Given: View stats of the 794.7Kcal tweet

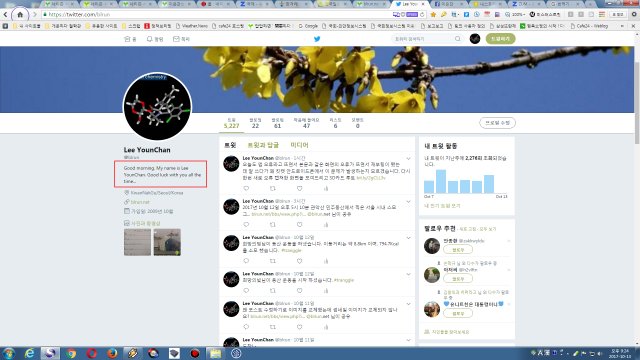Looking at the screenshot, I should coord(326,261).
